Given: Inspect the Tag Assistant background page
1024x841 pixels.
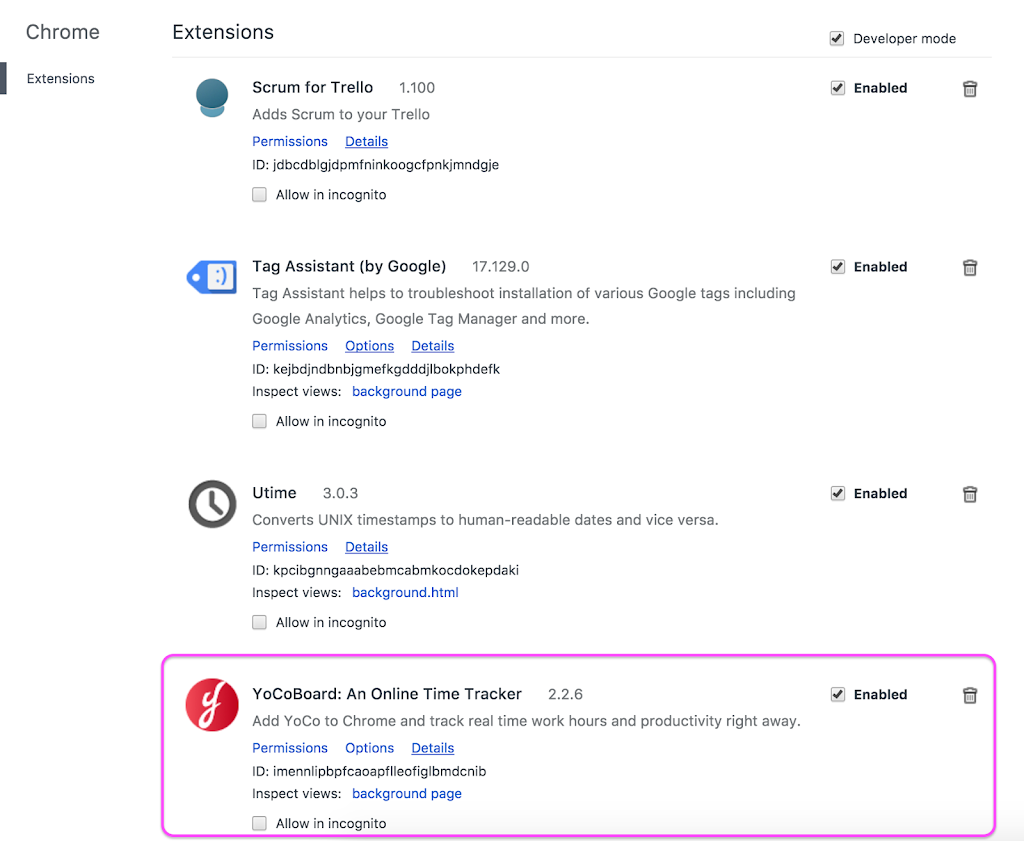Looking at the screenshot, I should click(x=407, y=392).
